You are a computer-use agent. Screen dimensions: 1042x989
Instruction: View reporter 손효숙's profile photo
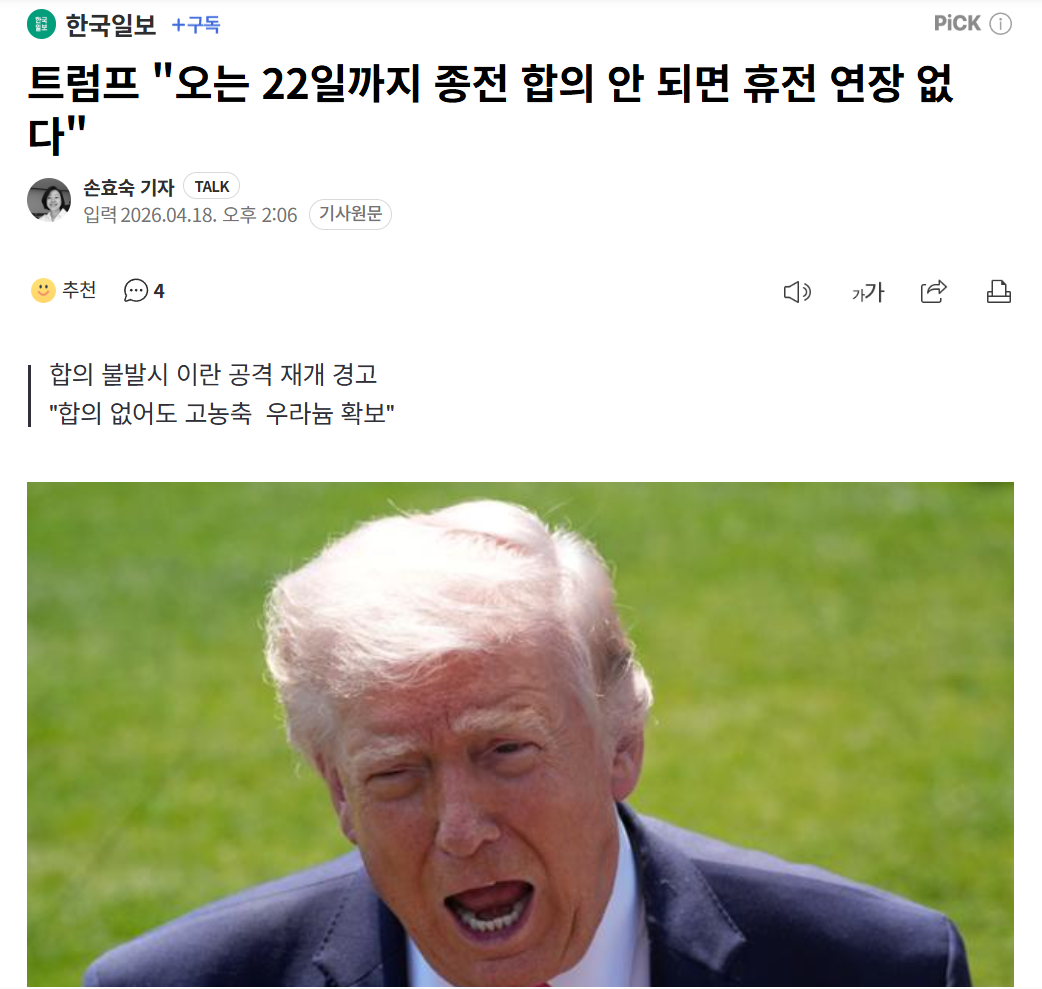tap(49, 200)
